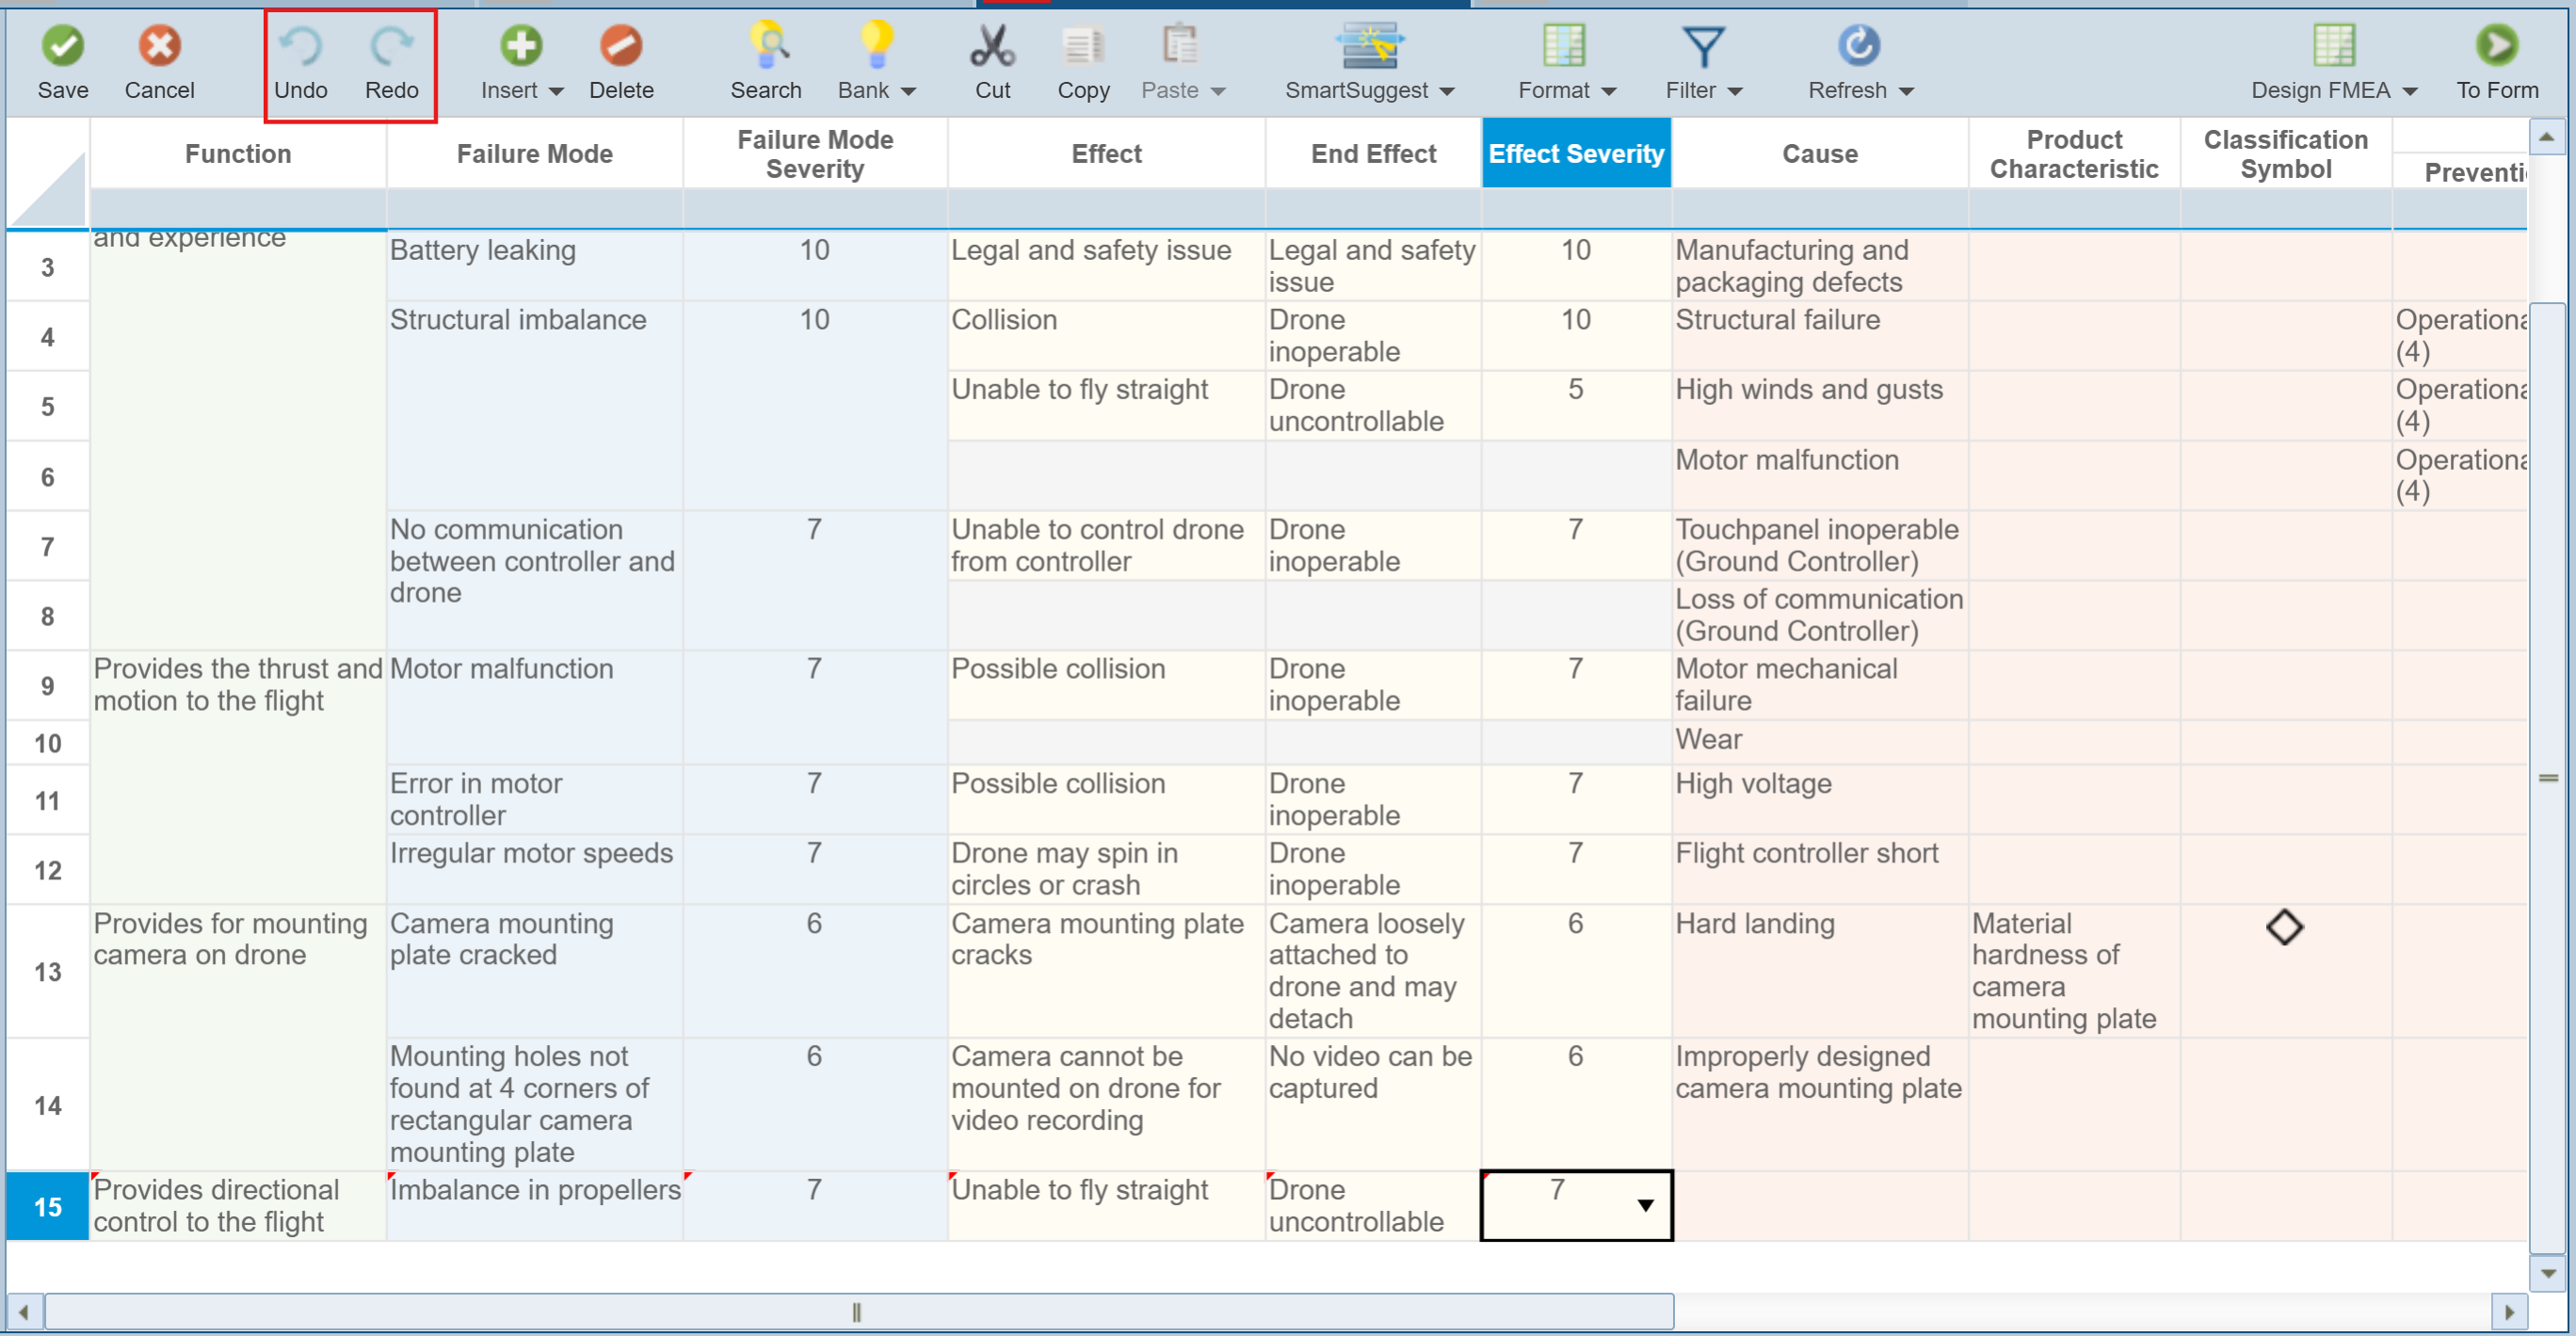The height and width of the screenshot is (1336, 2576).
Task: Click the green Save checkmark icon
Action: (62, 46)
